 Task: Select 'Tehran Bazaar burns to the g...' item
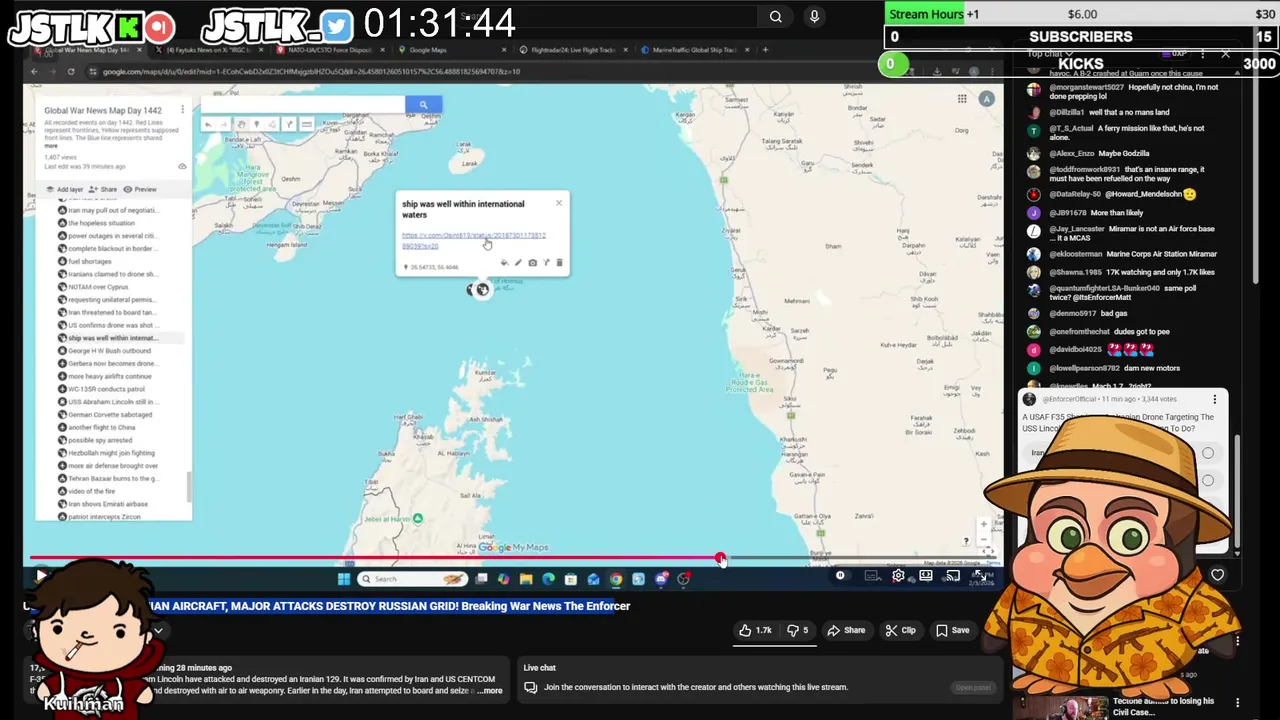coord(111,479)
